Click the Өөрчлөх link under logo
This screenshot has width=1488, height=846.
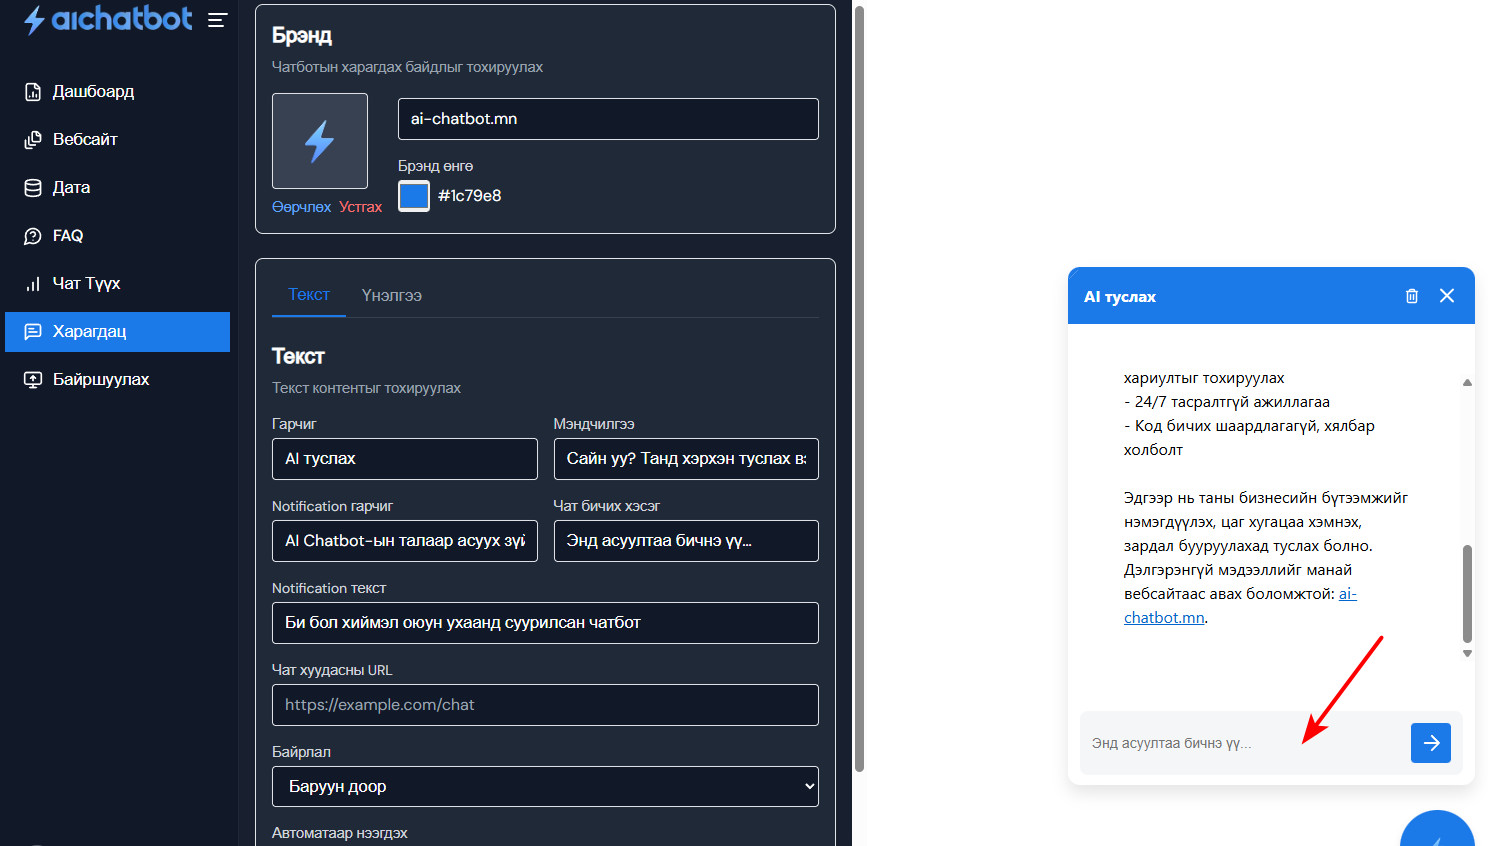pos(301,207)
